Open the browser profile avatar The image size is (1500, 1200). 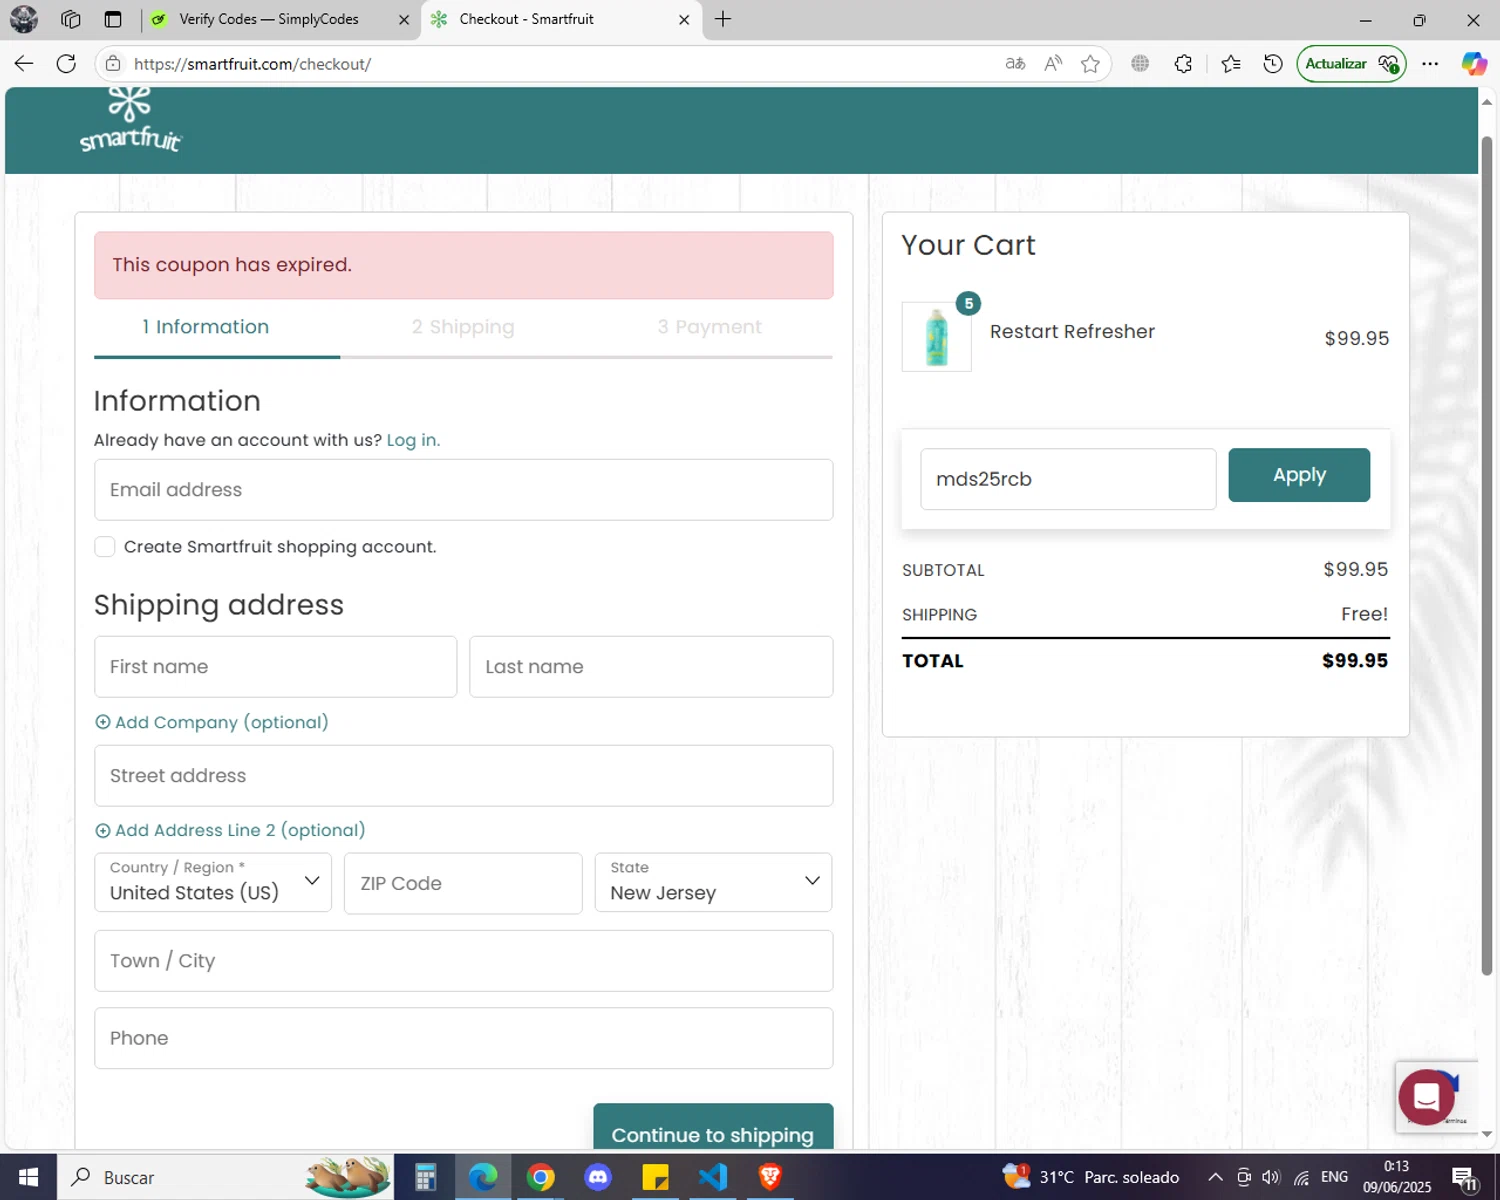coord(23,19)
